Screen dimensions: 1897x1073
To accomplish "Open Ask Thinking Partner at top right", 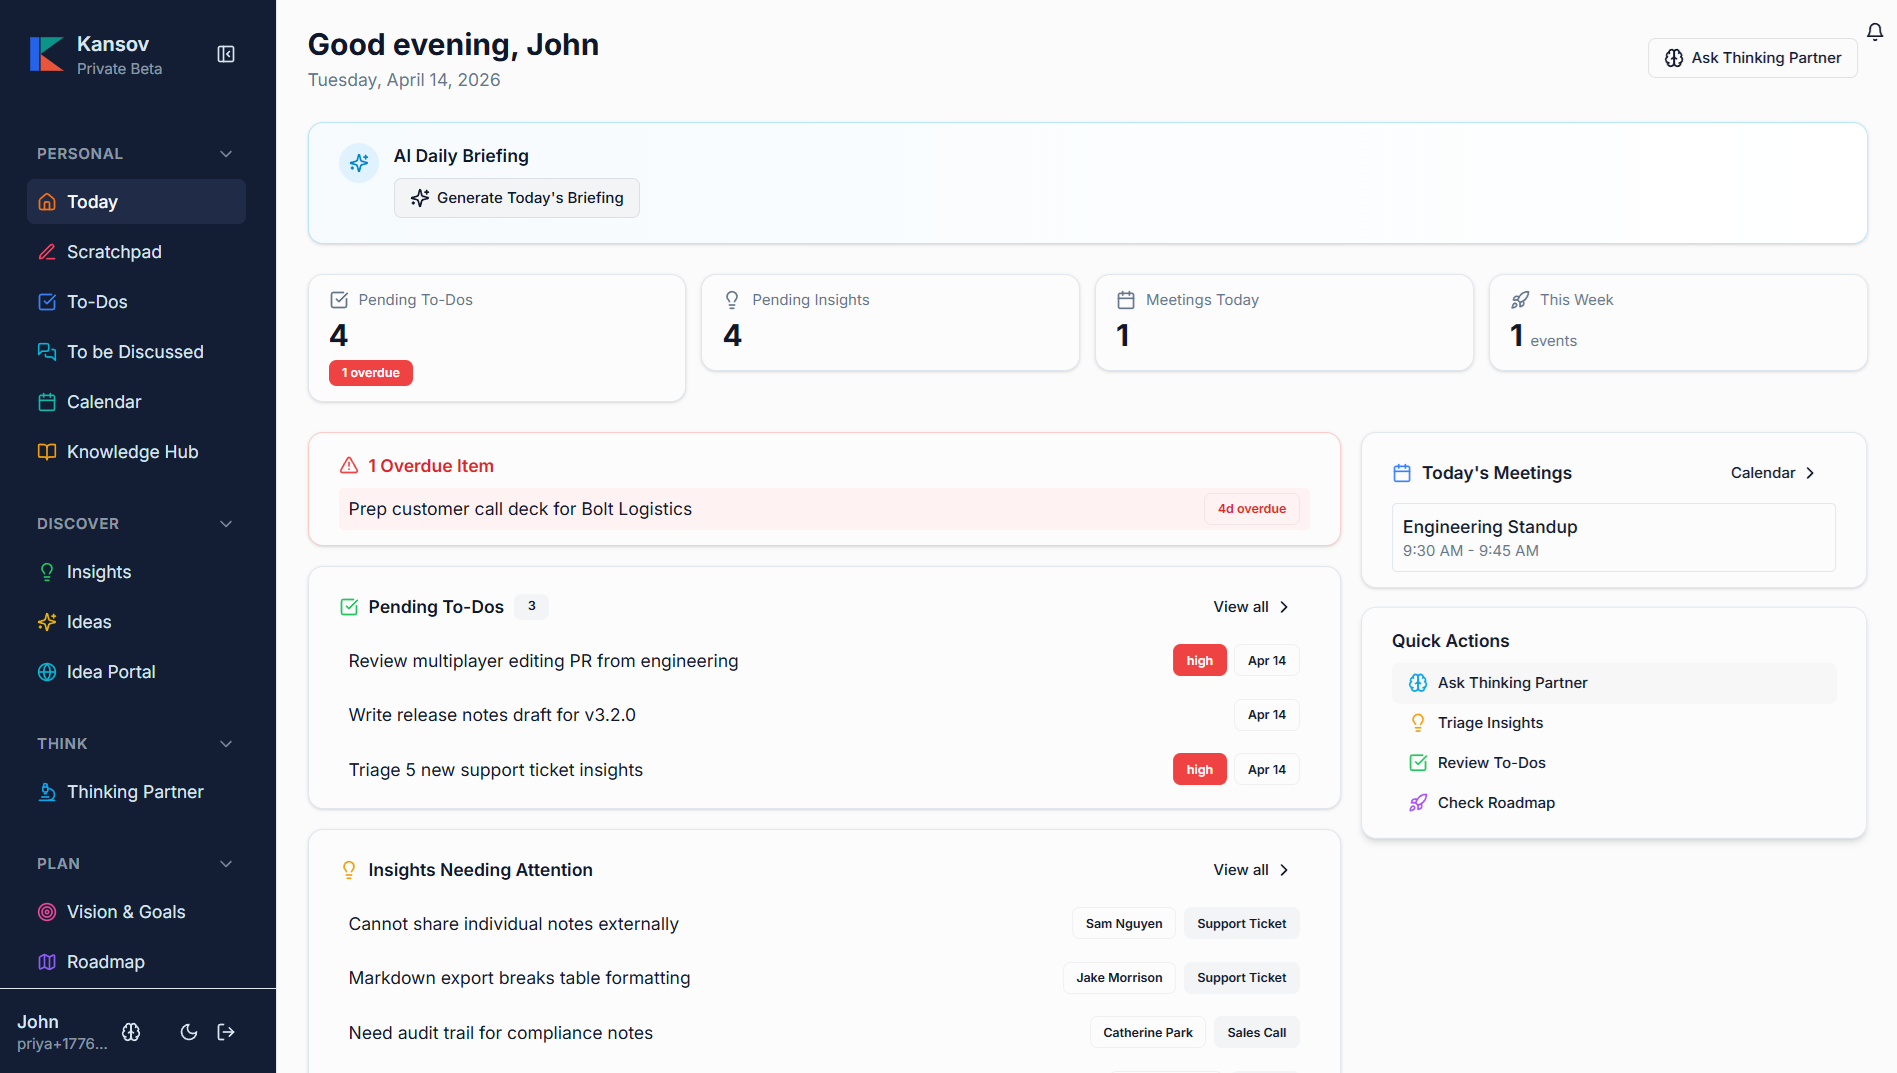I will (x=1752, y=57).
